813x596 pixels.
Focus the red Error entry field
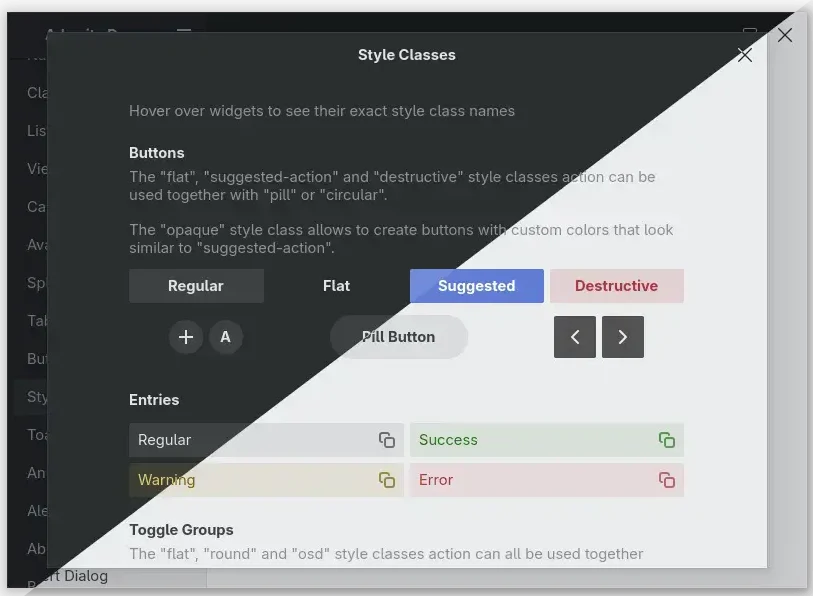point(530,480)
